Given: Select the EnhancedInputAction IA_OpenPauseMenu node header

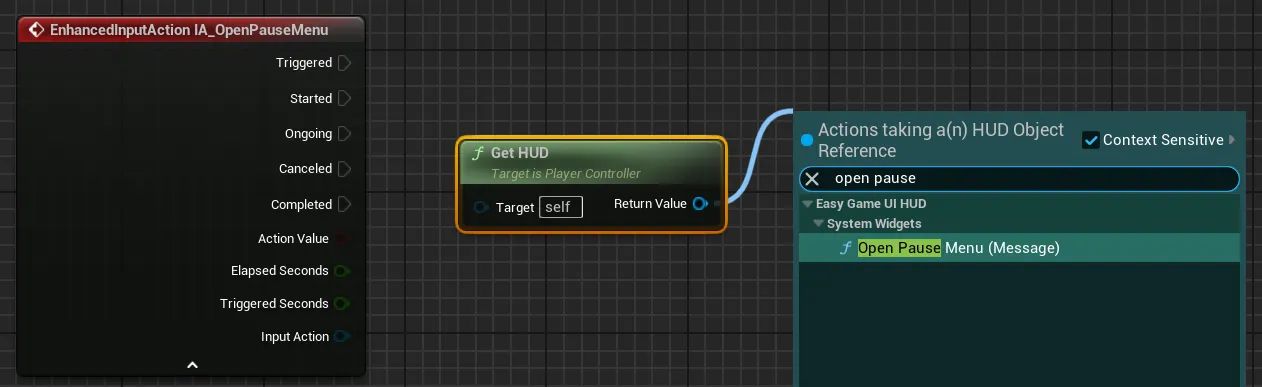Looking at the screenshot, I should click(x=192, y=30).
